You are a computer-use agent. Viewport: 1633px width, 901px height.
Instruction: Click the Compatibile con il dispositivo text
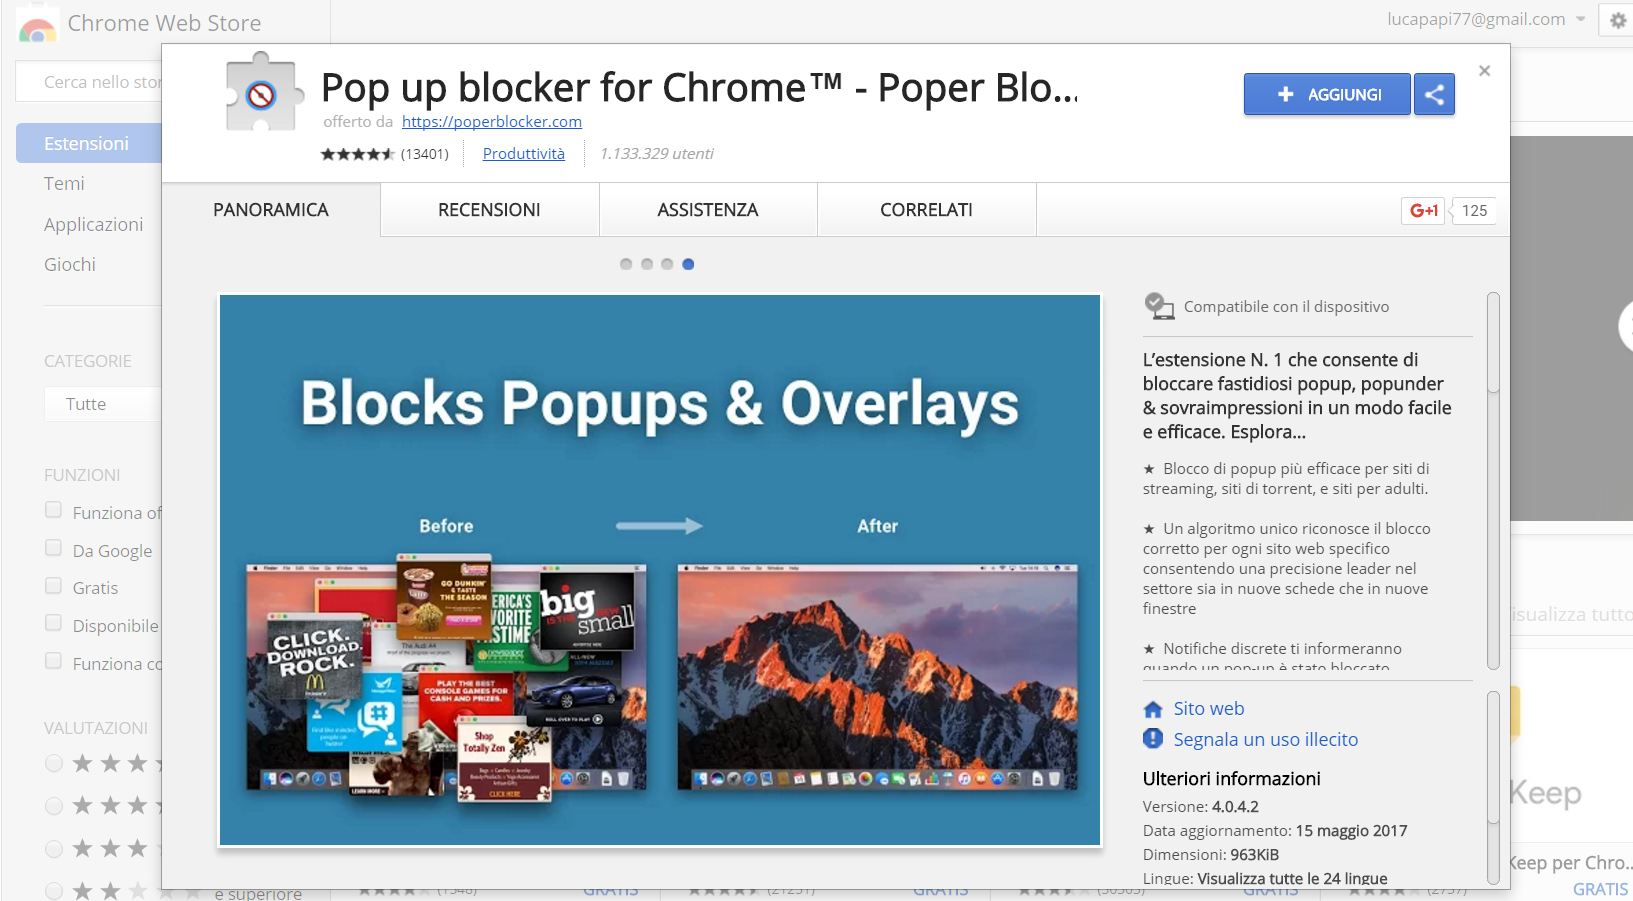(x=1286, y=307)
